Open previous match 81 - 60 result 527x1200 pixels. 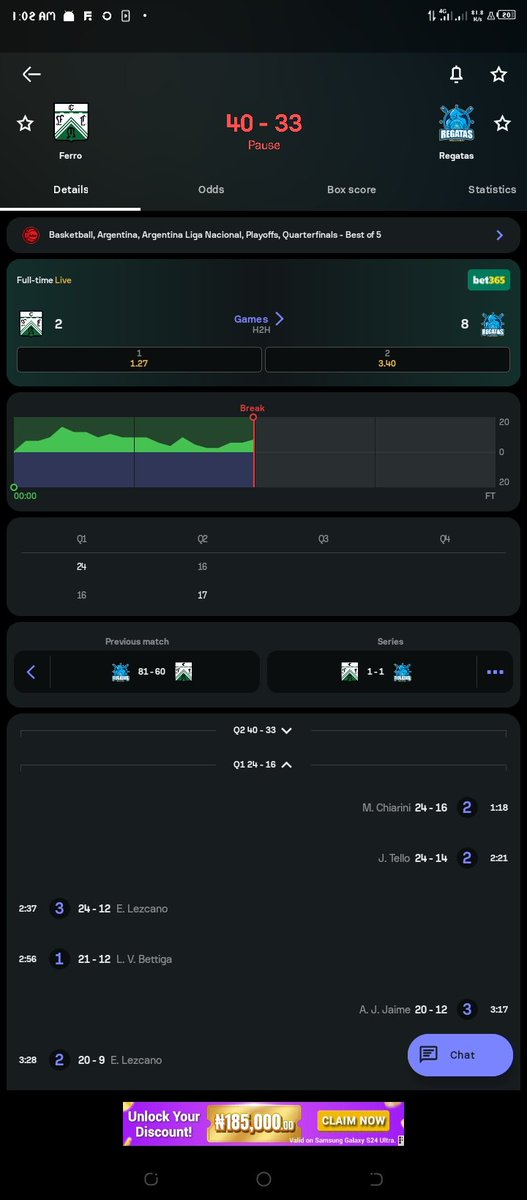pyautogui.click(x=152, y=672)
